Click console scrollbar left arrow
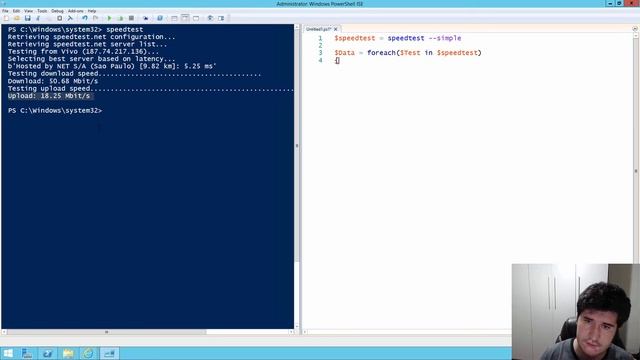 4,332
